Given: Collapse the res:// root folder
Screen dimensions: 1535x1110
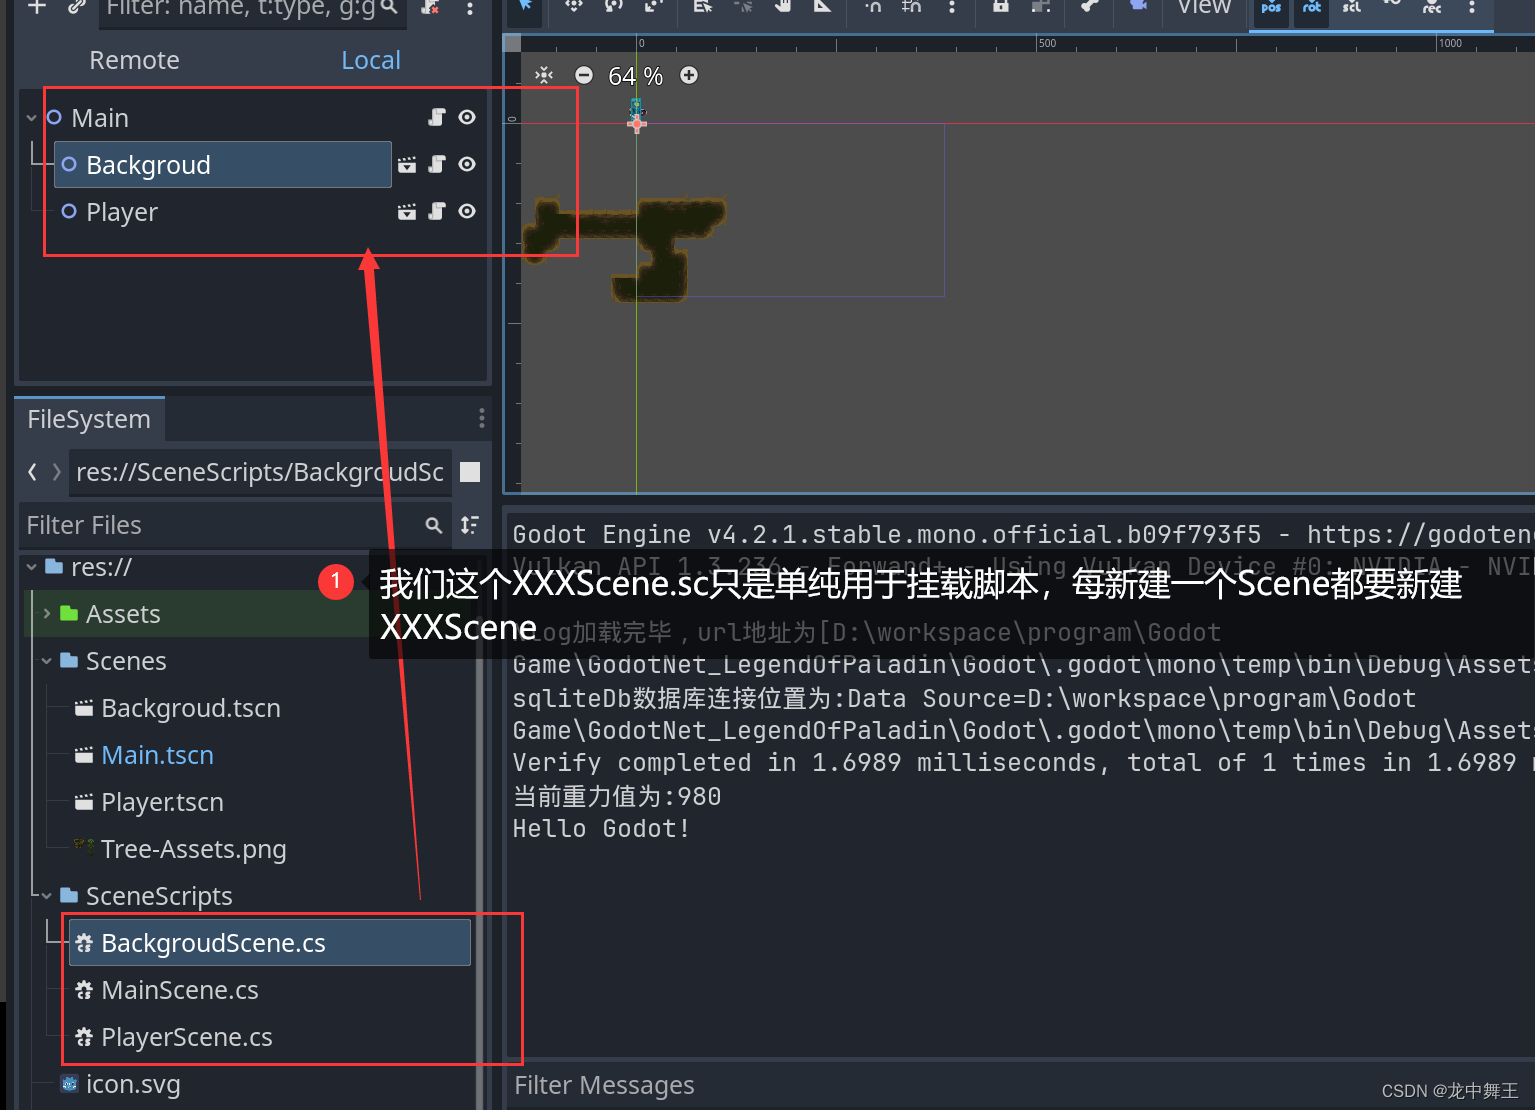Looking at the screenshot, I should 31,567.
